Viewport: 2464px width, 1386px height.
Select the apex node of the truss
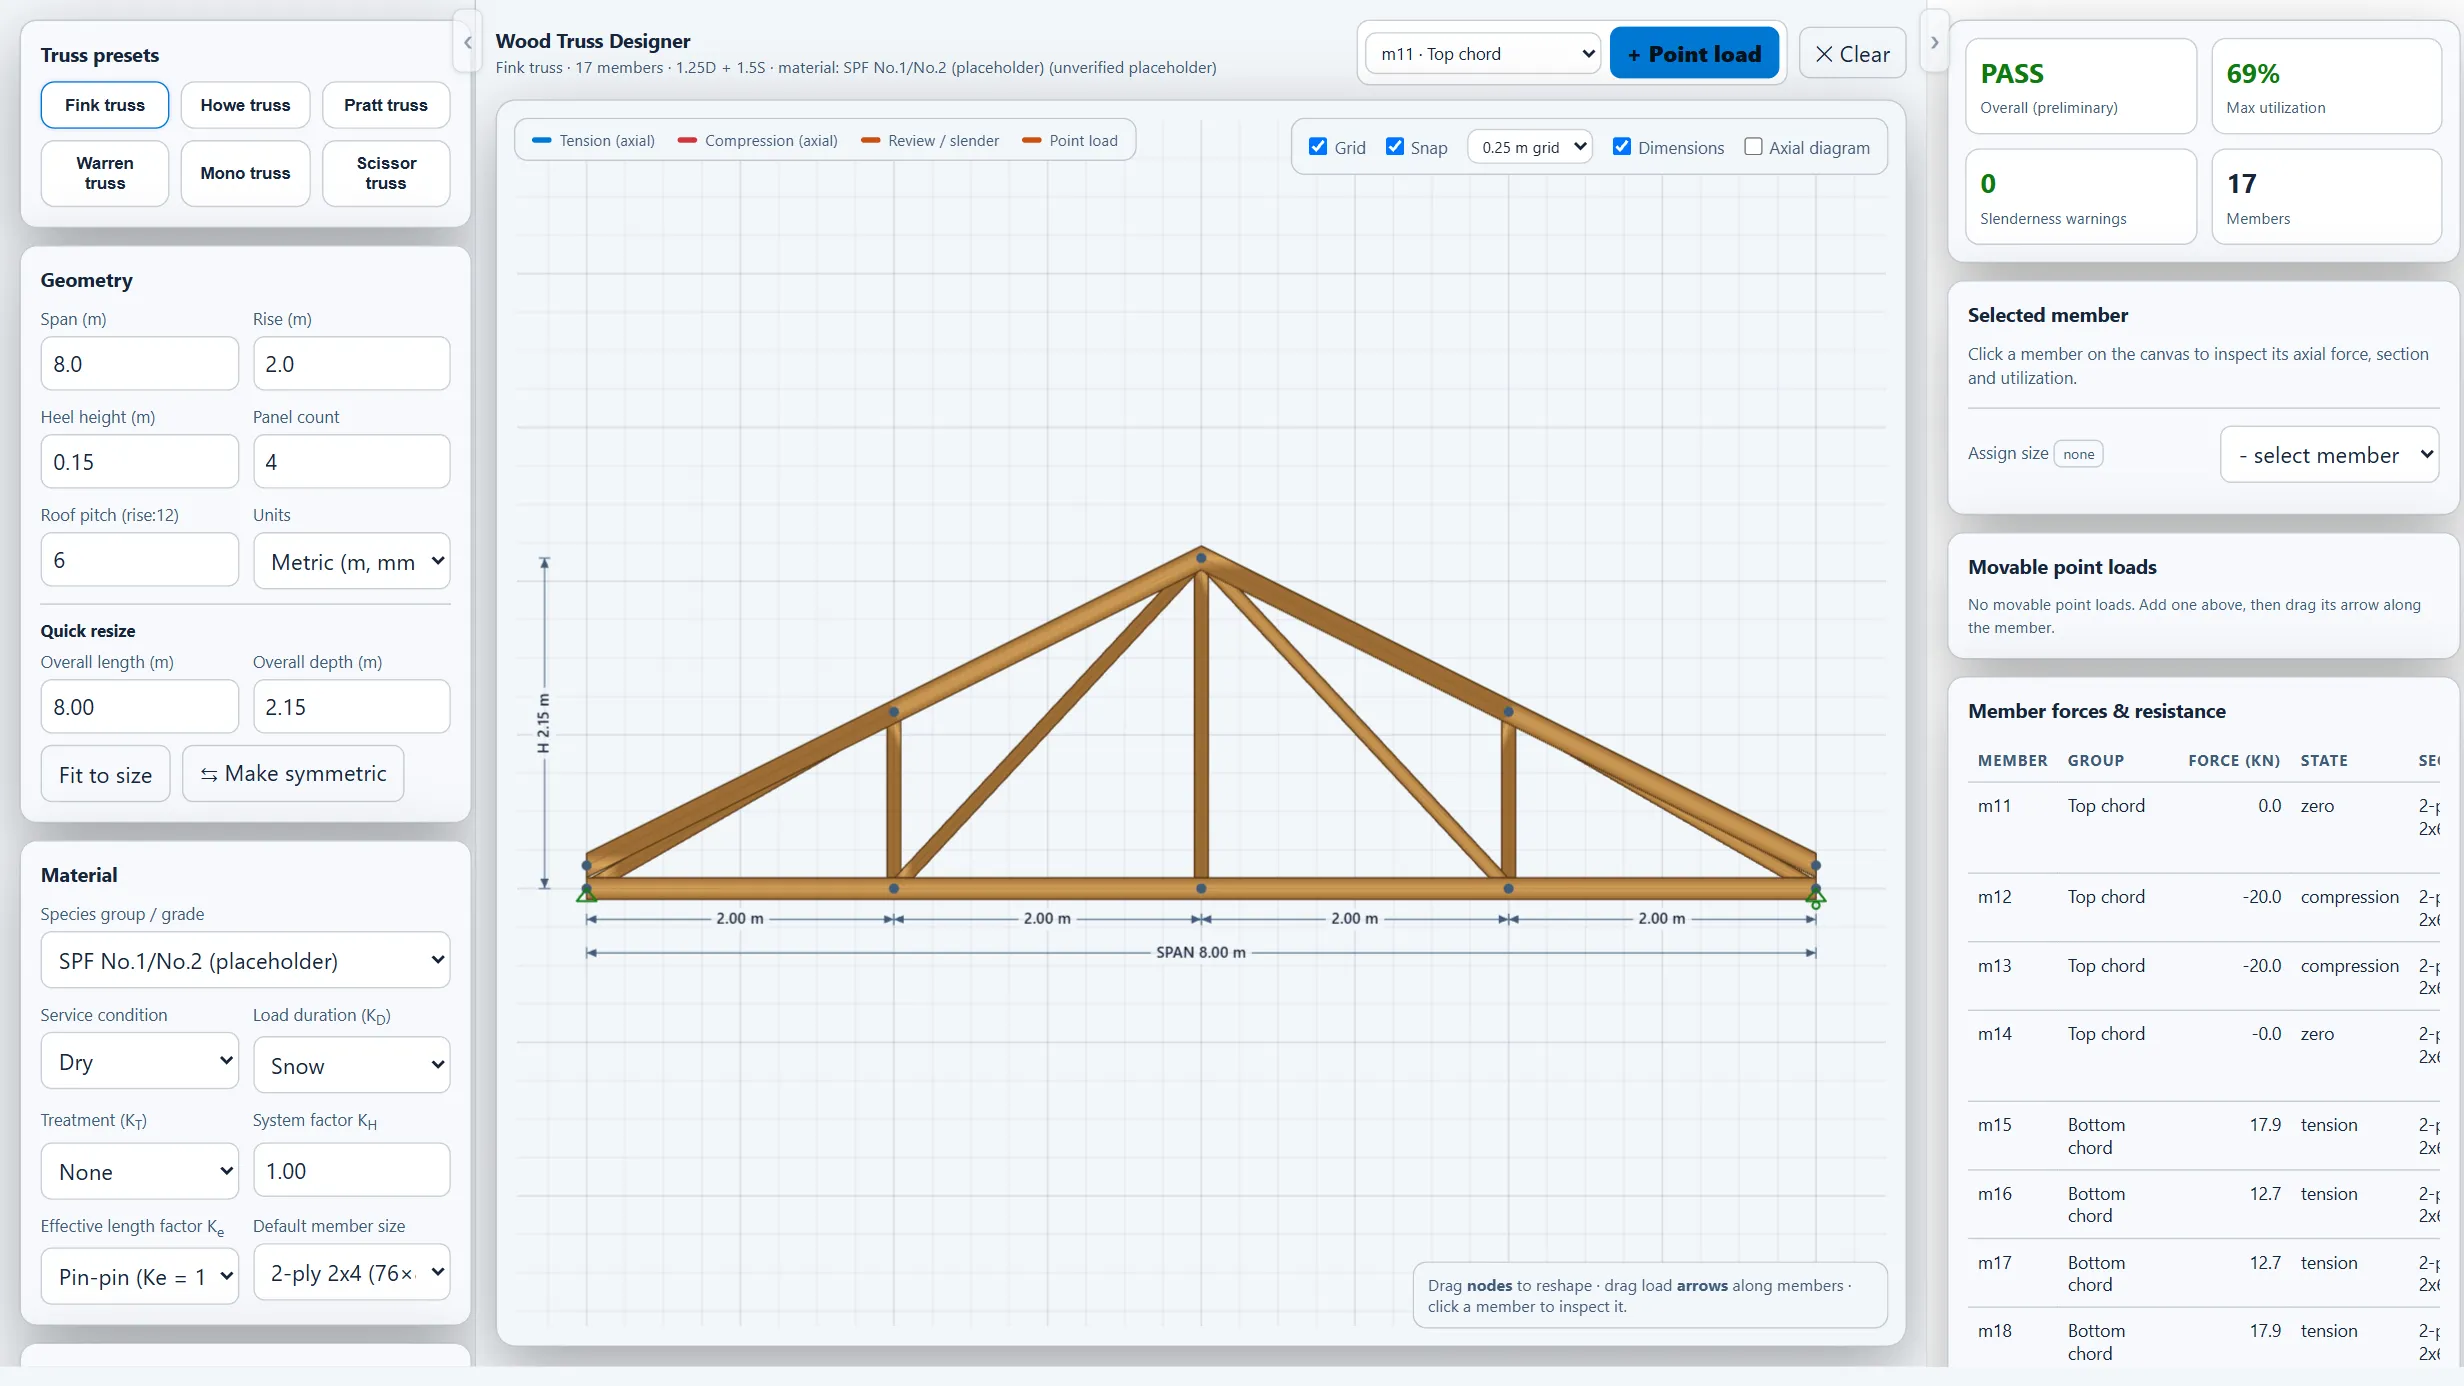1201,558
